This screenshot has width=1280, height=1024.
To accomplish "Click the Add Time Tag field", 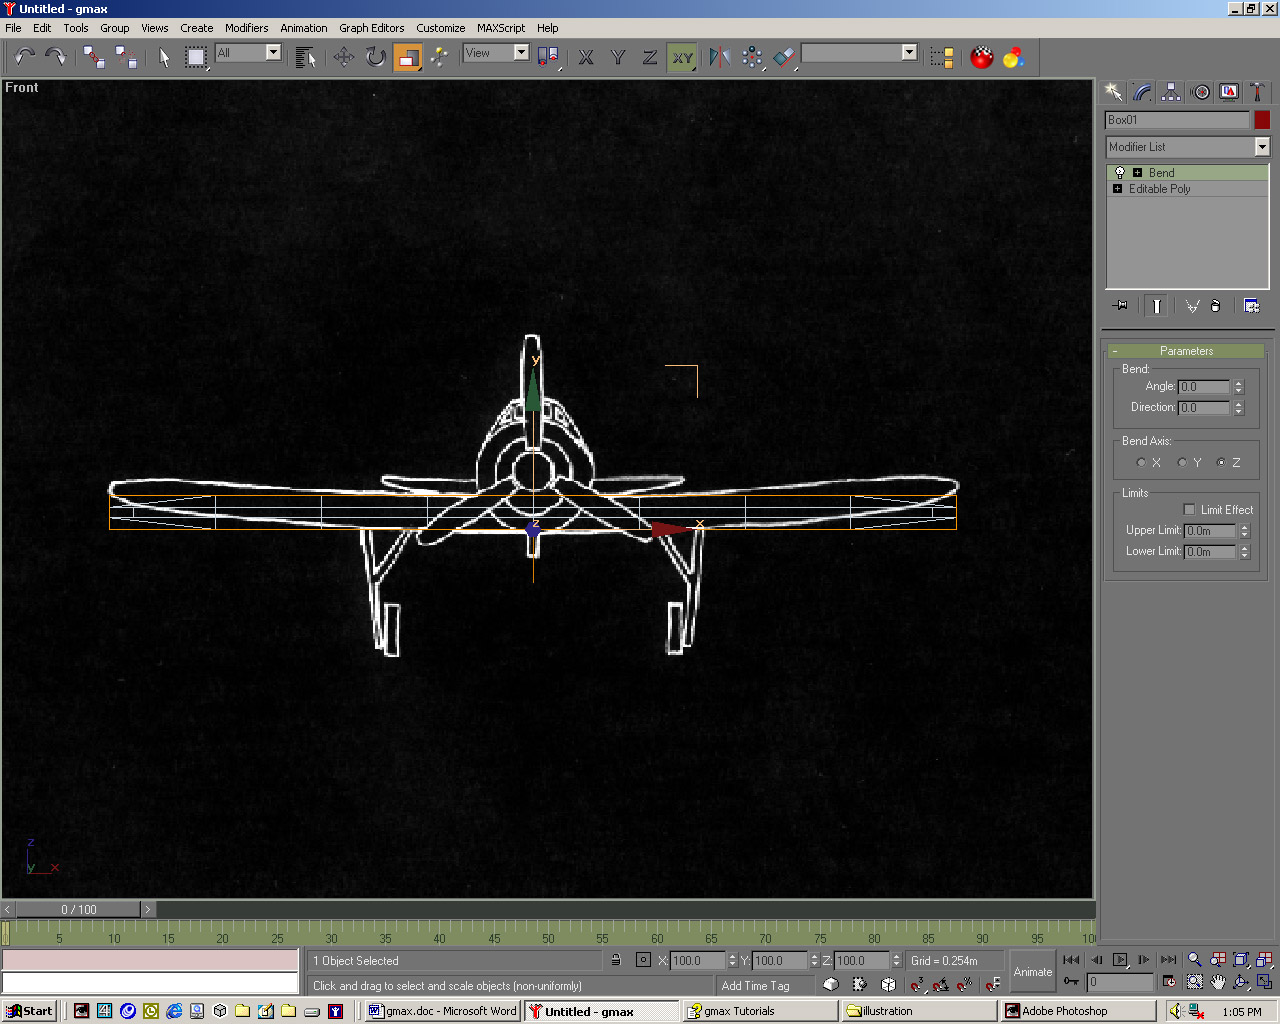I will (x=756, y=986).
